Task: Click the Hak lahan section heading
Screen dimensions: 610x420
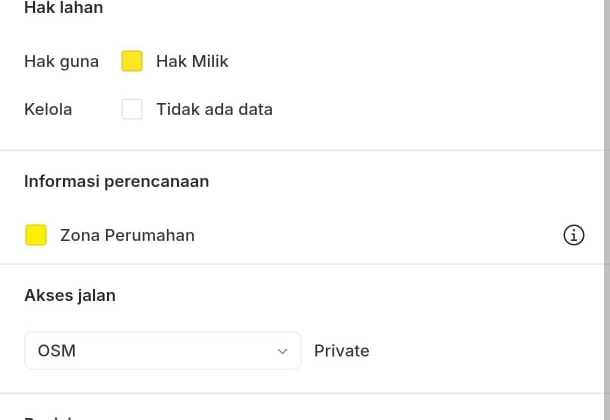Action: click(x=64, y=8)
